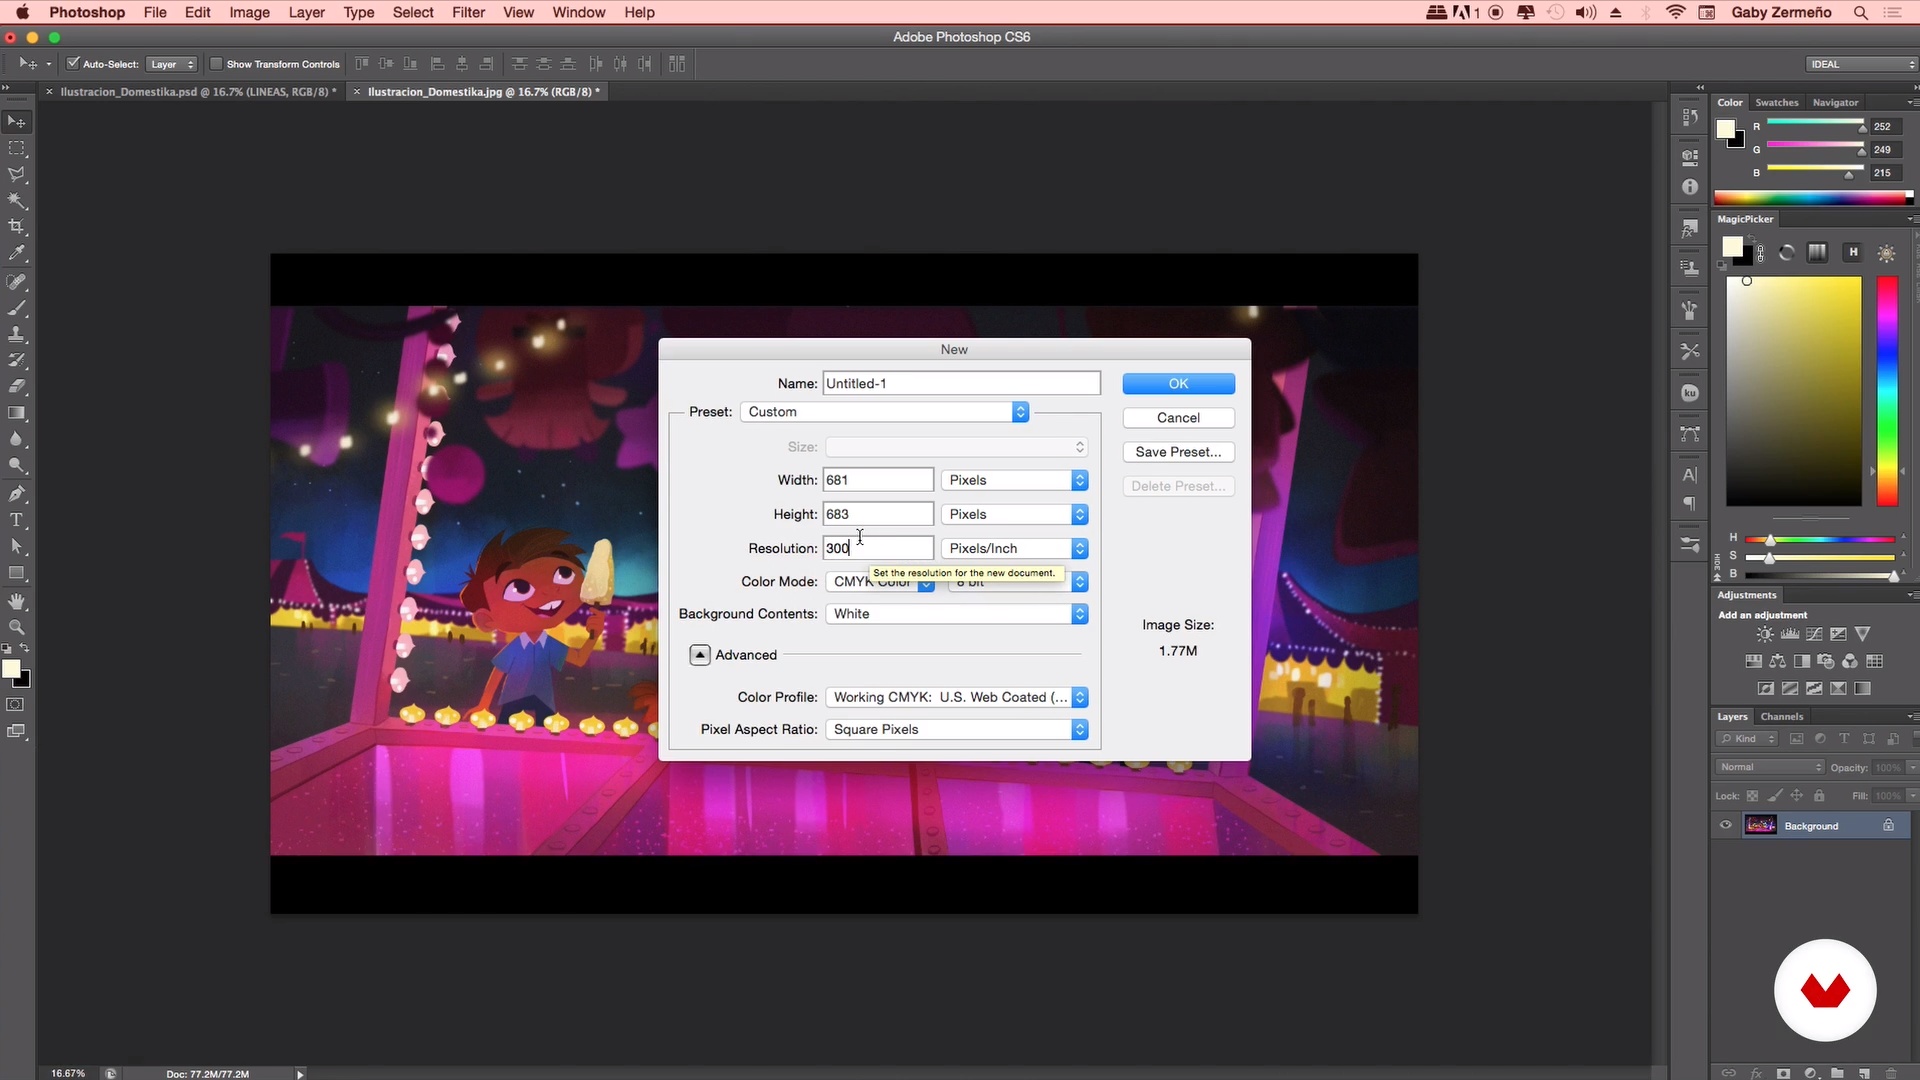The width and height of the screenshot is (1920, 1080).
Task: Select the Pen tool
Action: pyautogui.click(x=17, y=493)
